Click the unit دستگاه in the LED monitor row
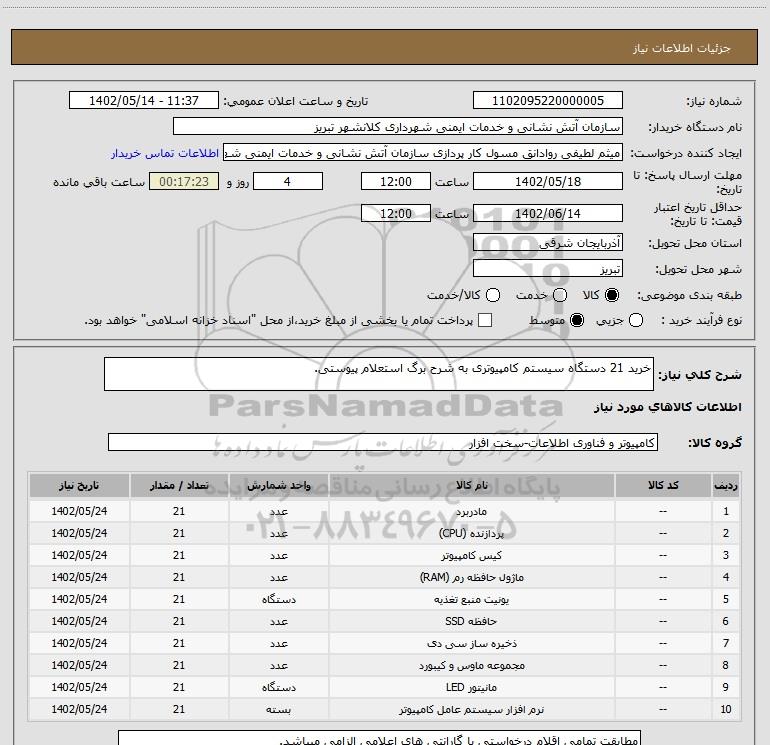Screen dimensions: 770x745 coord(278,688)
